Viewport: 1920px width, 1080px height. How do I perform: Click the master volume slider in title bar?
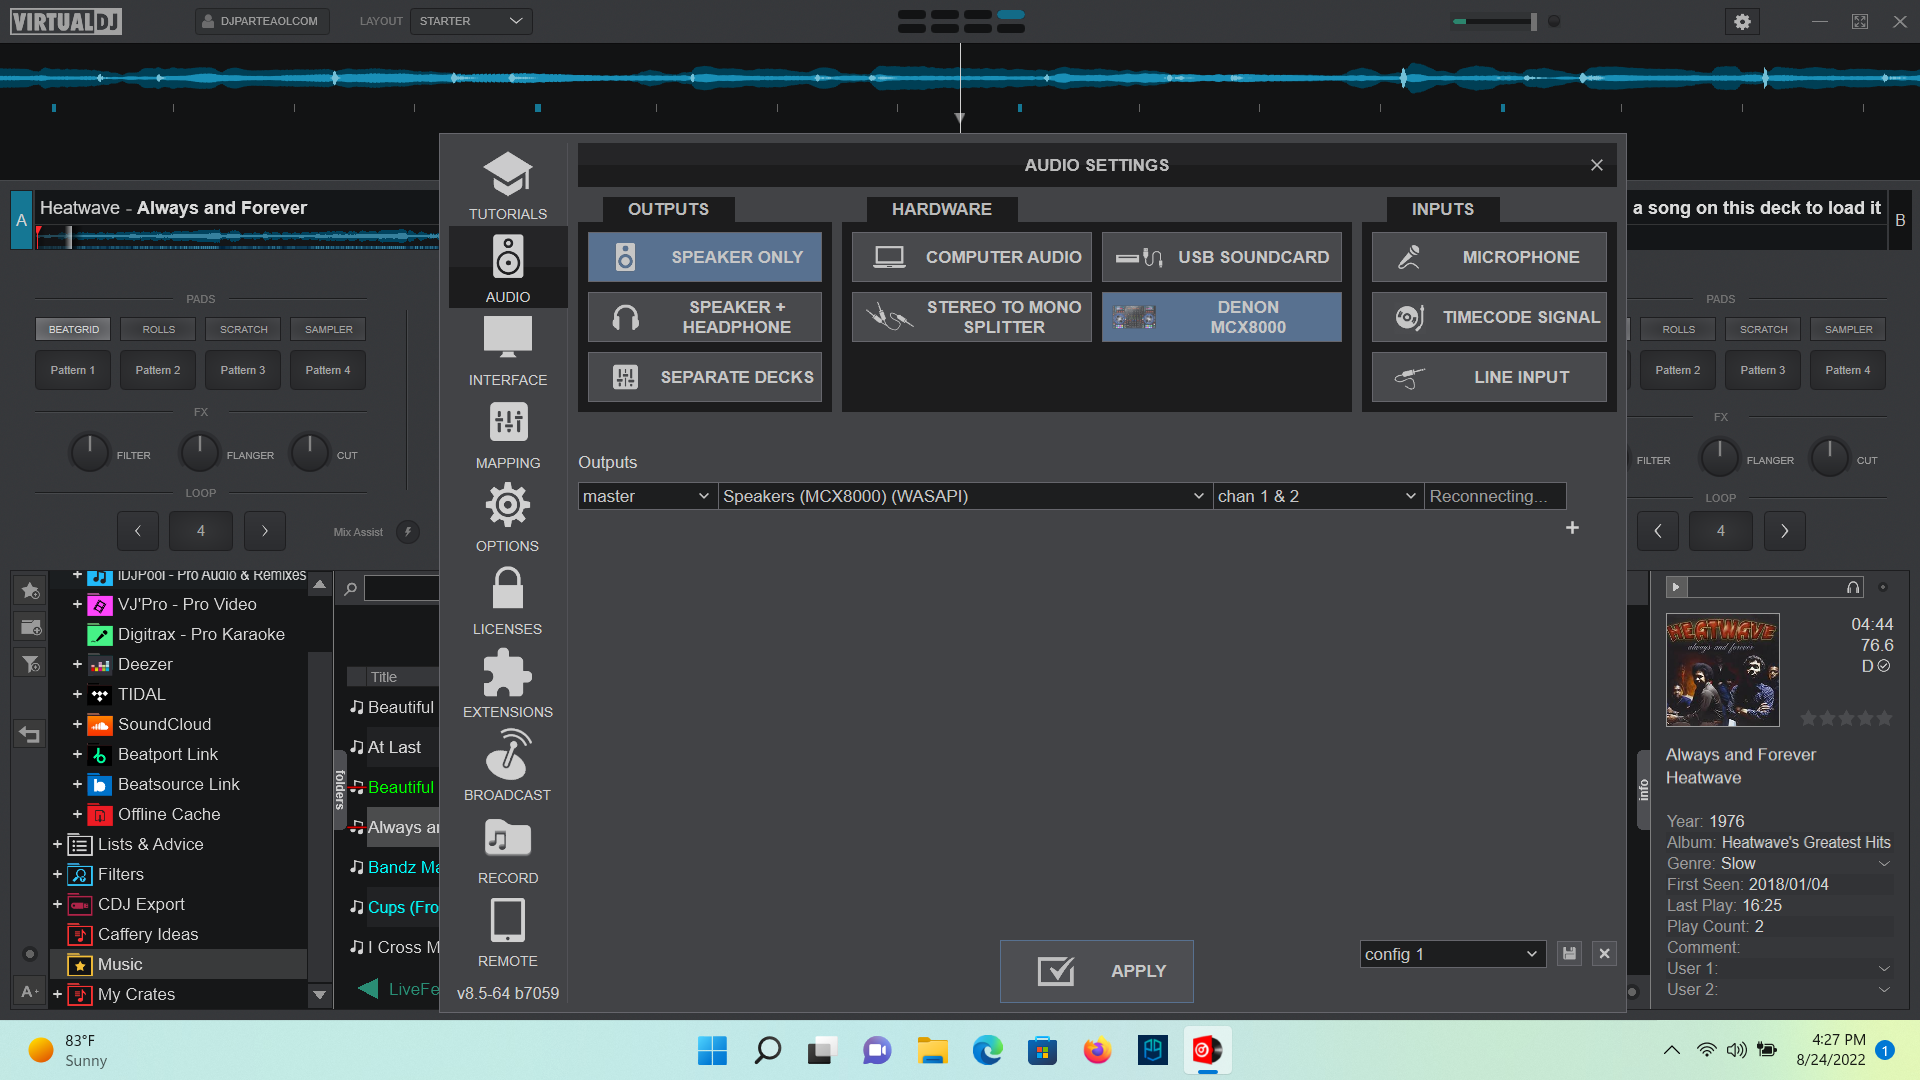click(x=1495, y=21)
